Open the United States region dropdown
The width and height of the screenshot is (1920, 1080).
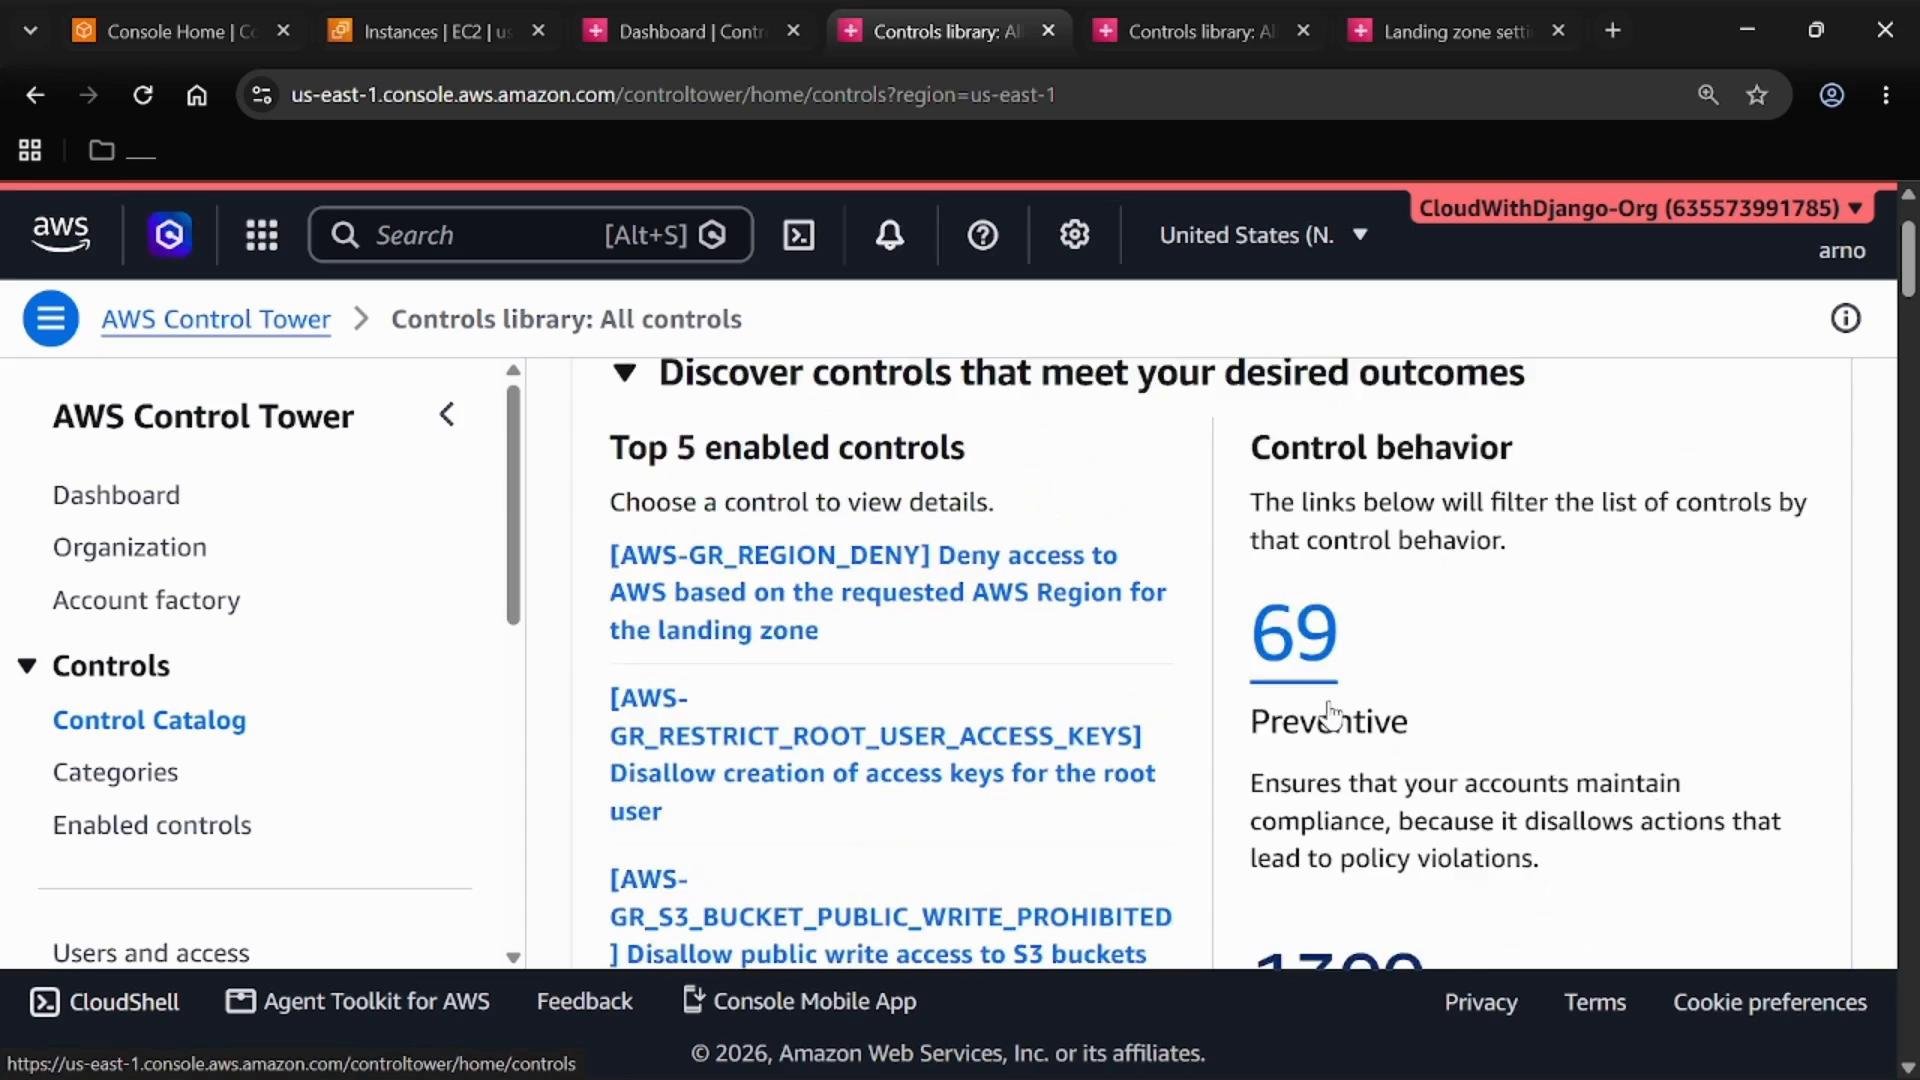pos(1263,235)
